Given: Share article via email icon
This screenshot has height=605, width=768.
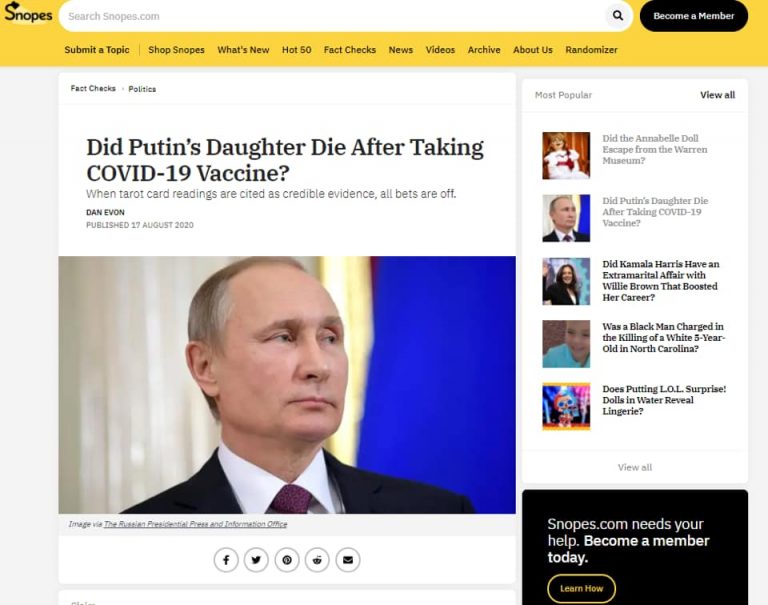Looking at the screenshot, I should pos(348,560).
